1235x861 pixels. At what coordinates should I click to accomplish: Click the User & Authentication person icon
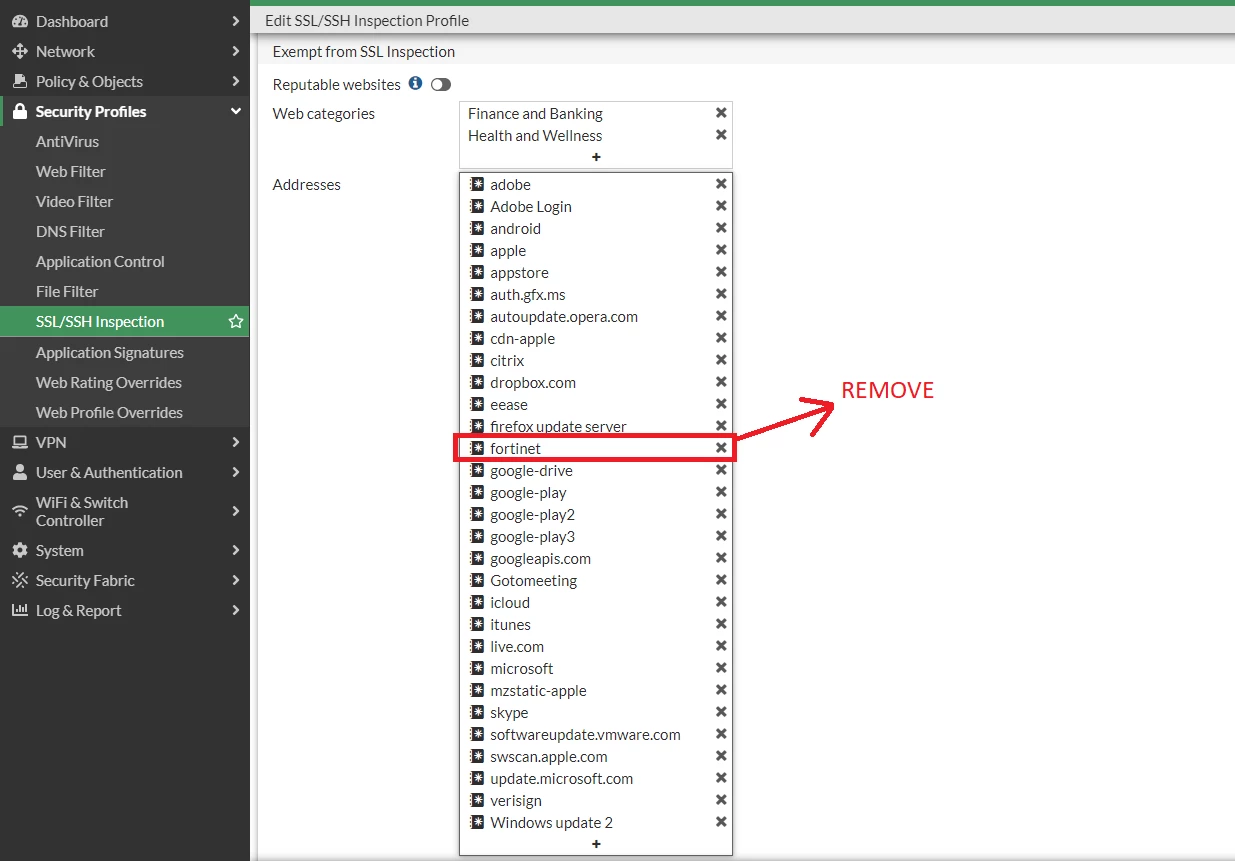tap(19, 472)
